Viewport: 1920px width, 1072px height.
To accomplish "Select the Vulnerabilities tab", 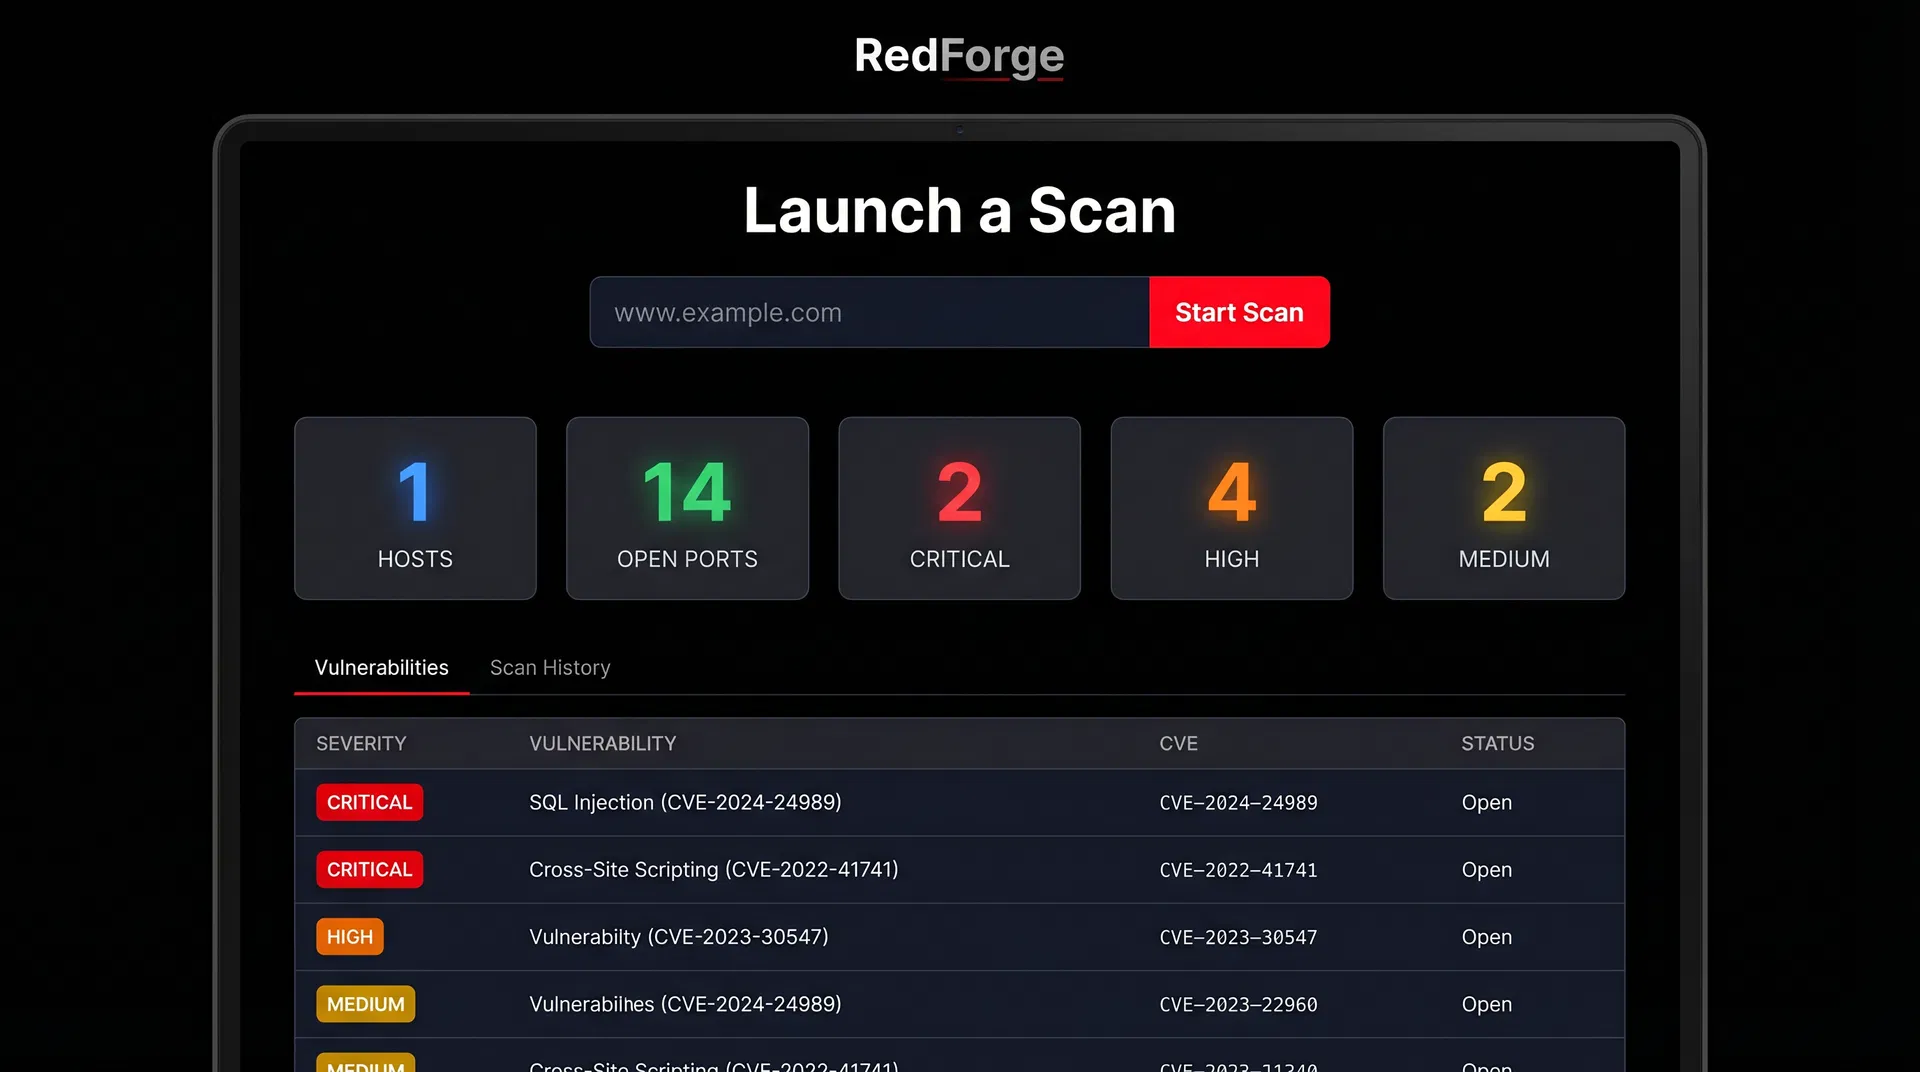I will click(381, 667).
